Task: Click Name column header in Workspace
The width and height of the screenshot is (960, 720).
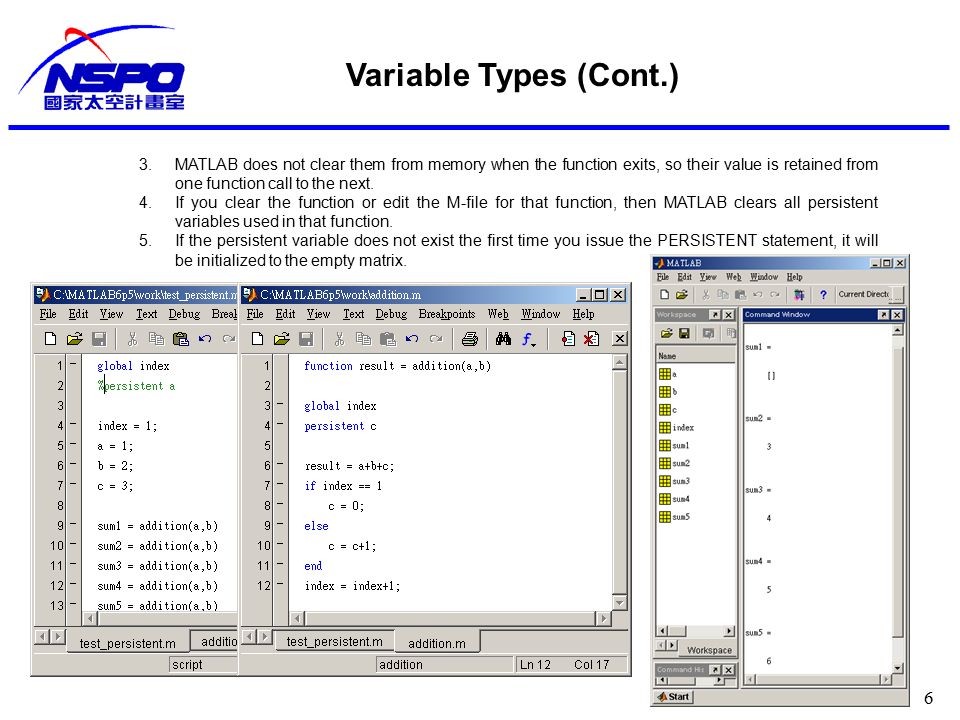Action: pos(696,356)
